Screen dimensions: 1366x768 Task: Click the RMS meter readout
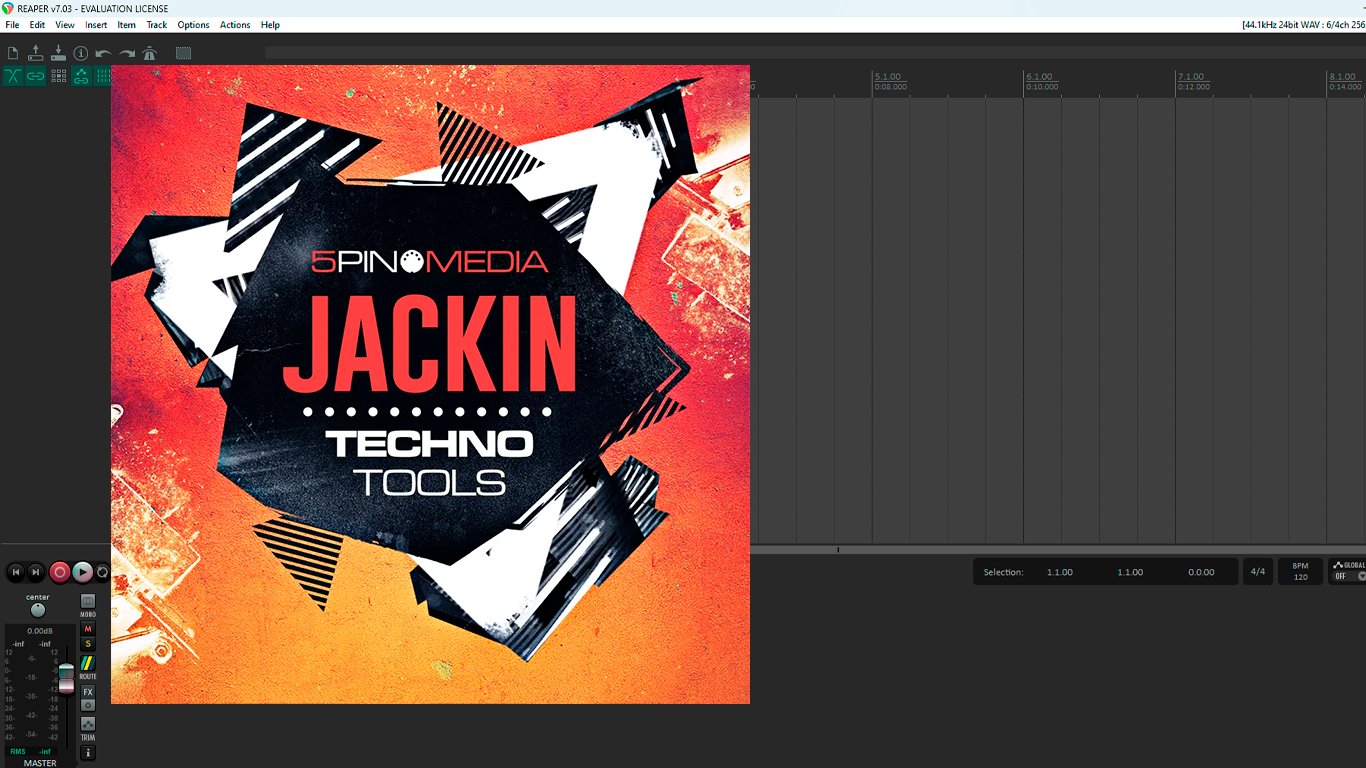[30, 751]
